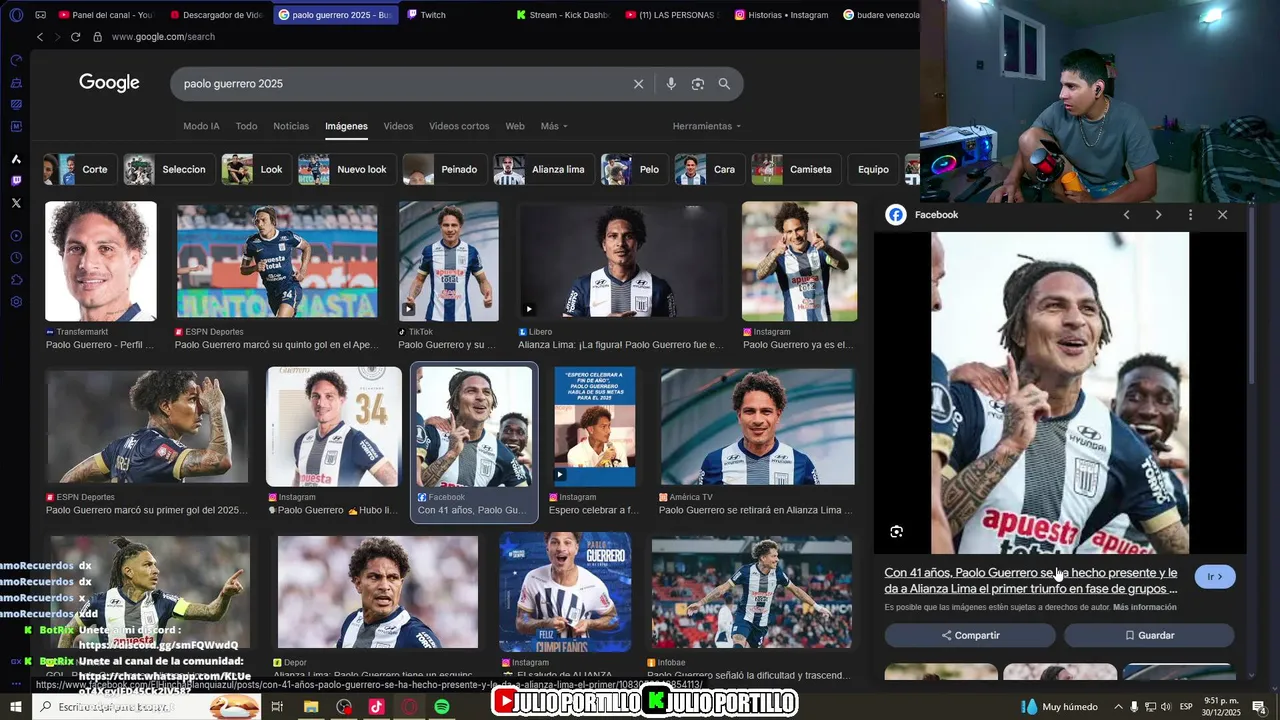
Task: Open Task View in the taskbar
Action: pyautogui.click(x=277, y=707)
